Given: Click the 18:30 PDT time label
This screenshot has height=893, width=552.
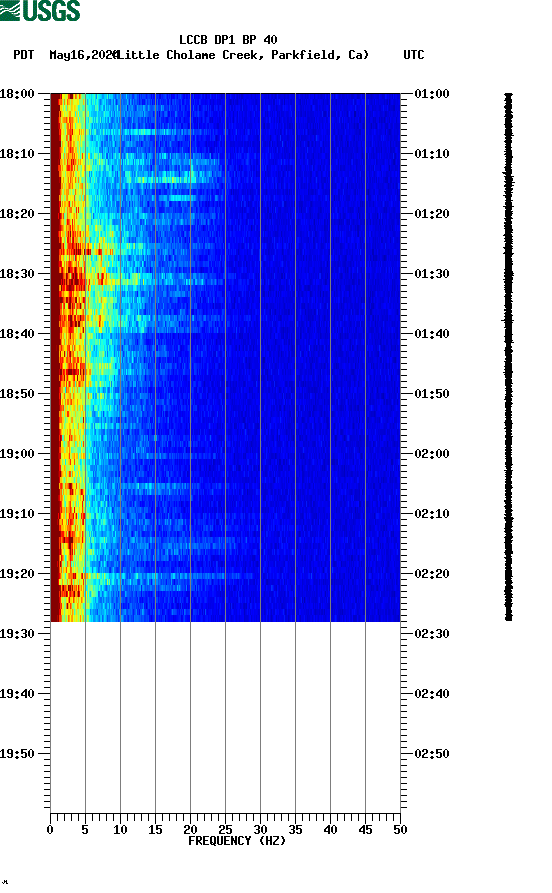Looking at the screenshot, I should tap(17, 273).
